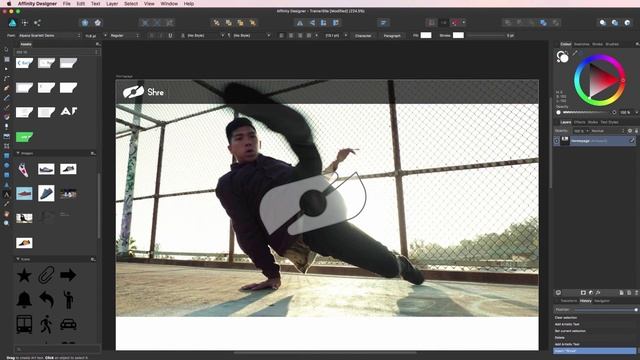Click the Move to Front arrange icon
This screenshot has height=360, width=640.
[253, 23]
